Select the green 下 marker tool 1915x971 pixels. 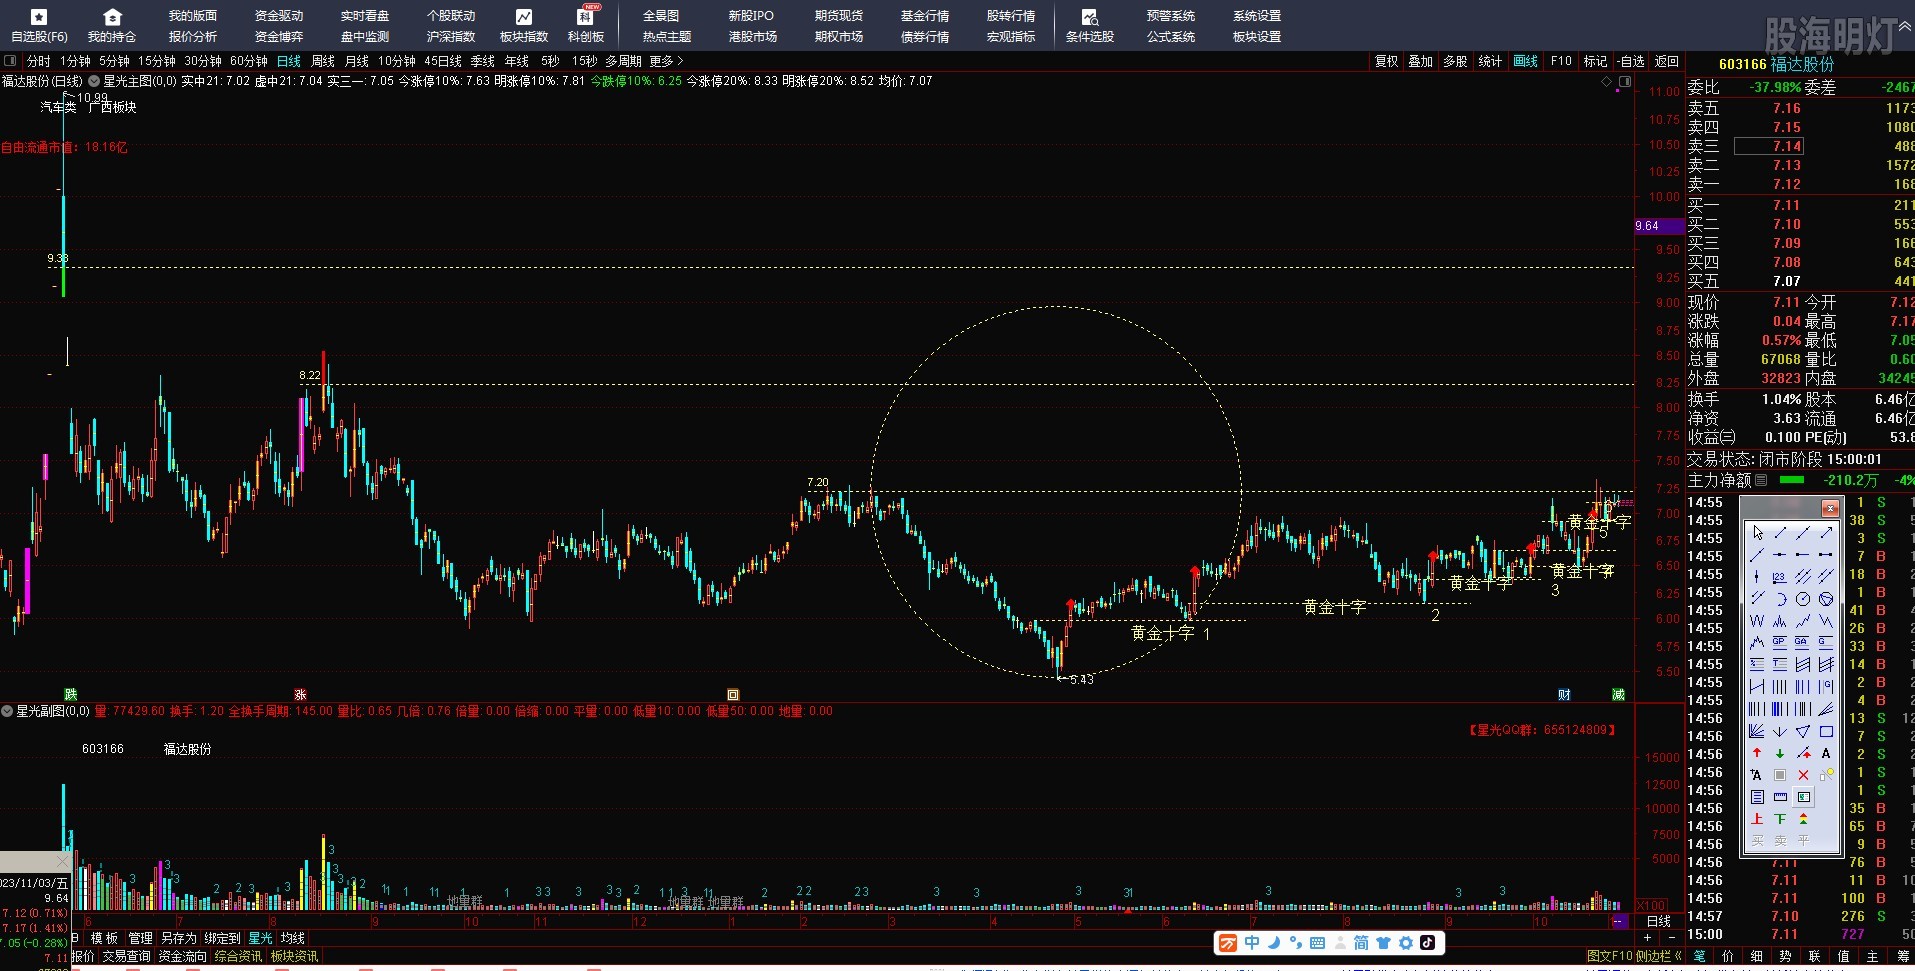pyautogui.click(x=1780, y=818)
